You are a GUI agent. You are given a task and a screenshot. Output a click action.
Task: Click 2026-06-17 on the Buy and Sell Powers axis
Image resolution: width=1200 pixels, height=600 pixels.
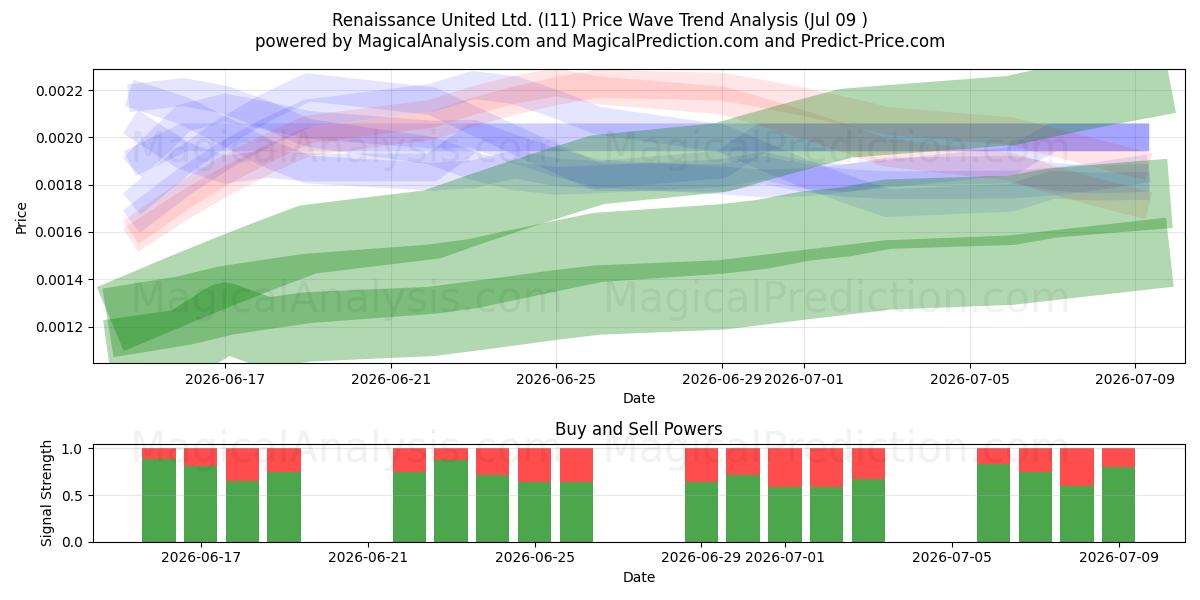201,557
